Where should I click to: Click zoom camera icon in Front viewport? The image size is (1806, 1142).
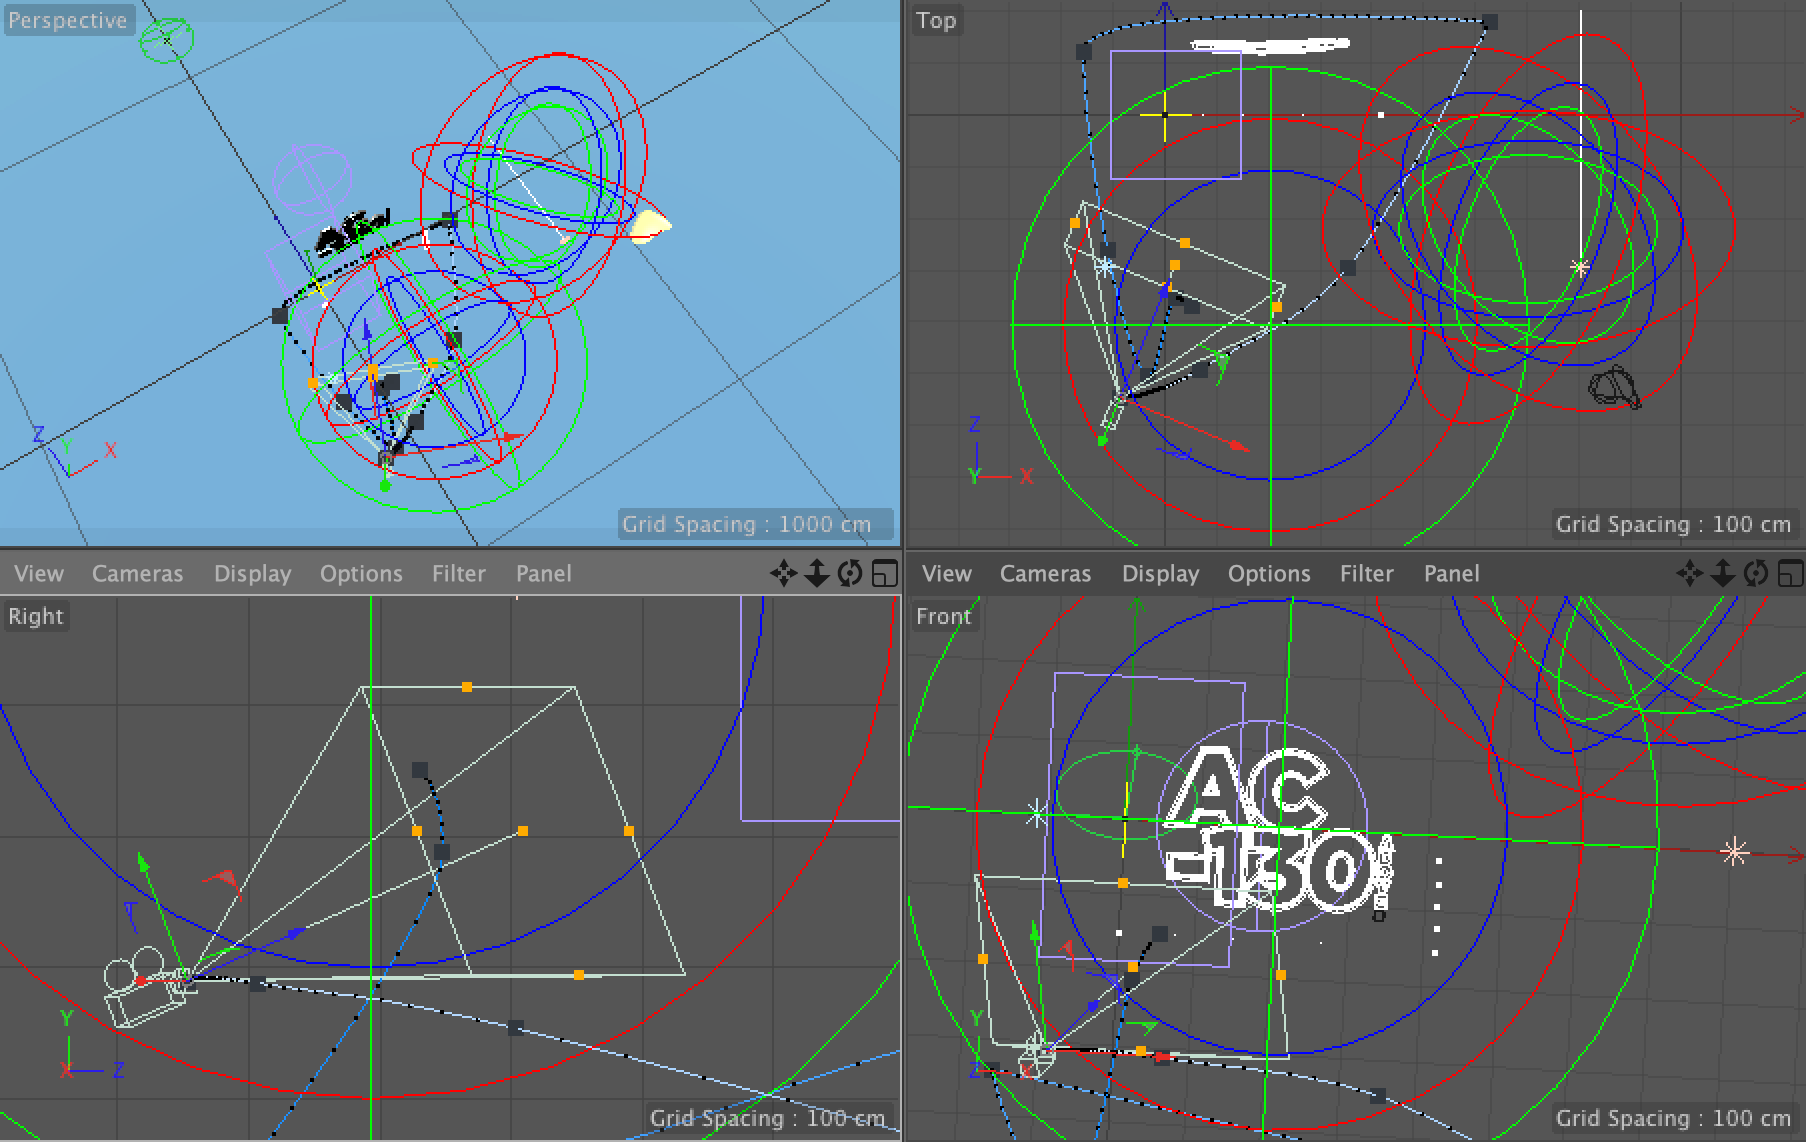pos(1723,573)
